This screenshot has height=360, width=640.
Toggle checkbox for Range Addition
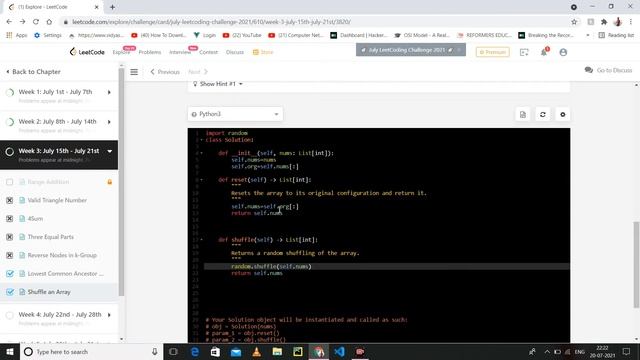(10, 182)
